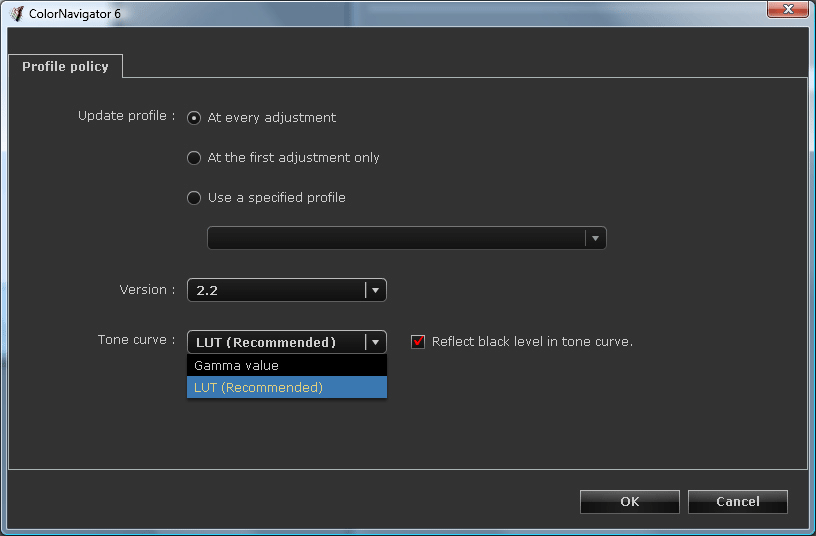Confirm with the OK button

pos(630,502)
